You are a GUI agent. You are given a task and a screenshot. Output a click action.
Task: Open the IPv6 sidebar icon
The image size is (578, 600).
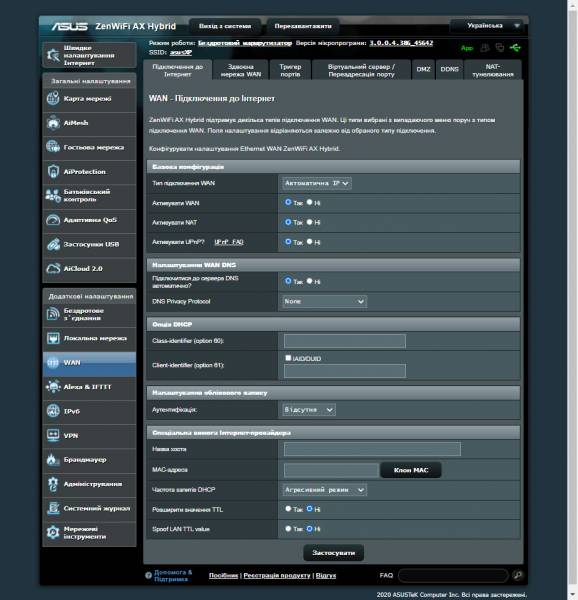click(x=53, y=411)
